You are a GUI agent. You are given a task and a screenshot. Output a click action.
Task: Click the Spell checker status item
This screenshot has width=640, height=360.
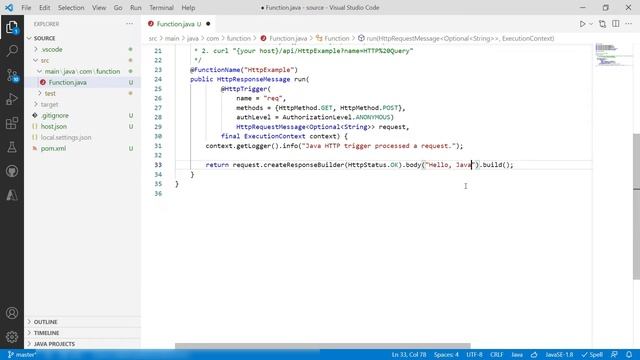[592, 355]
